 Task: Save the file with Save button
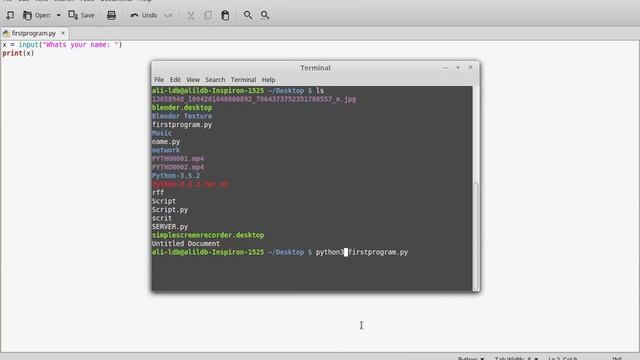[81, 16]
